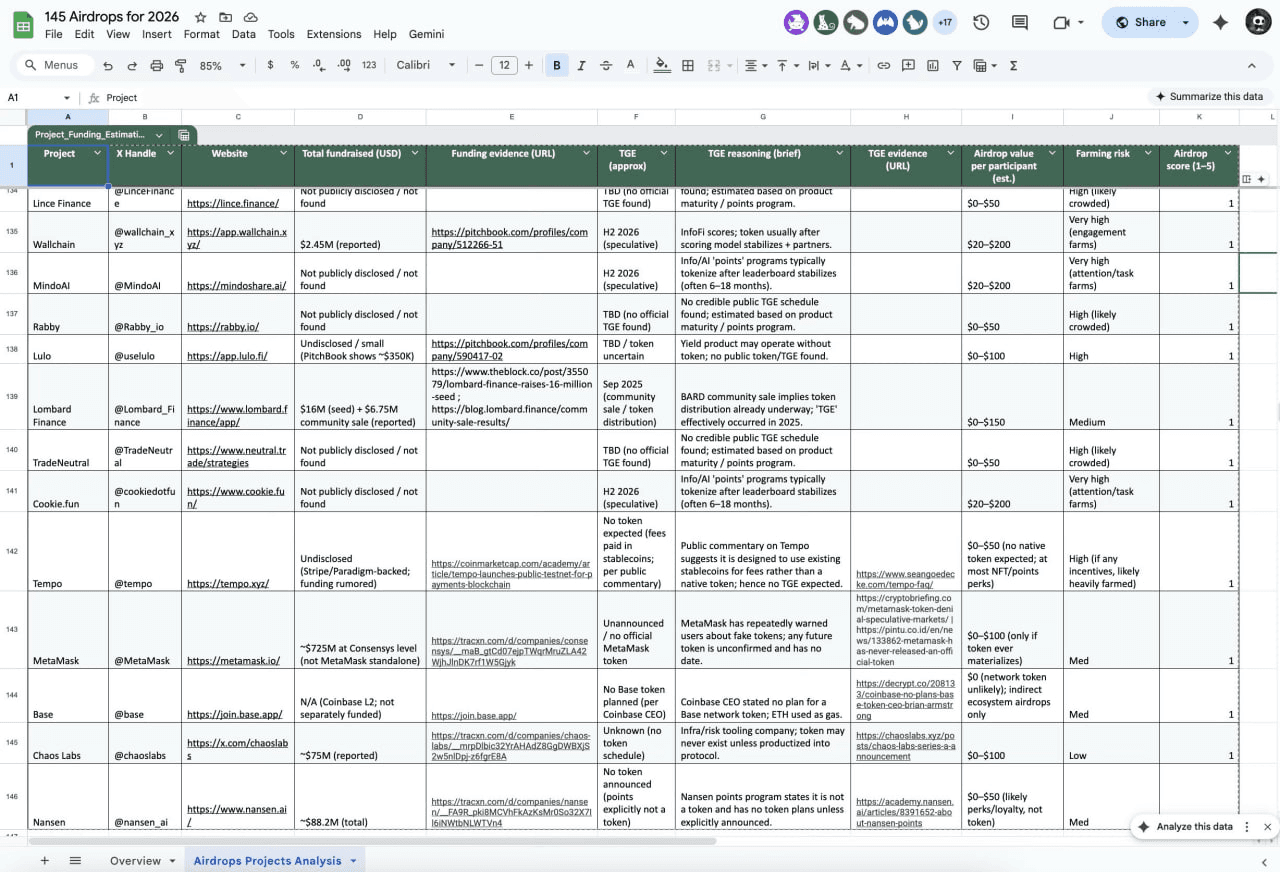The image size is (1280, 872).
Task: Click the functions sigma icon
Action: (x=1013, y=65)
